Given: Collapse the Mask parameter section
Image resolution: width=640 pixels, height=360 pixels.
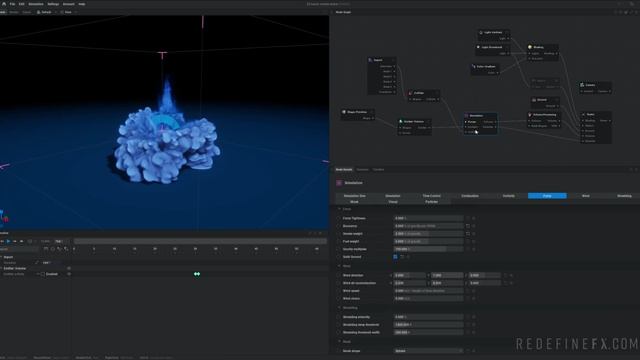Looking at the screenshot, I should [339, 341].
